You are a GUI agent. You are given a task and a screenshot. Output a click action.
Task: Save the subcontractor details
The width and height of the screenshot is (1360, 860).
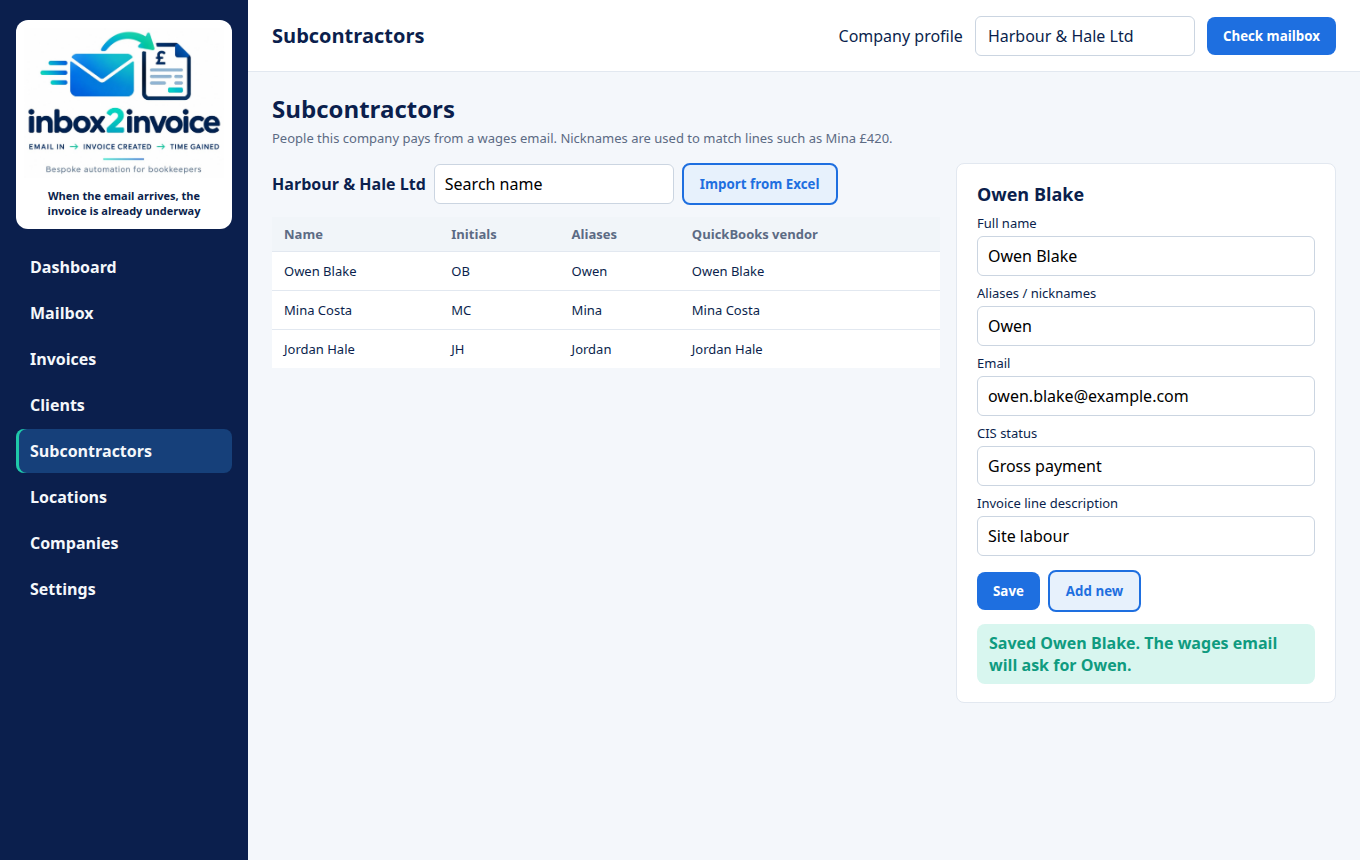coord(1008,591)
